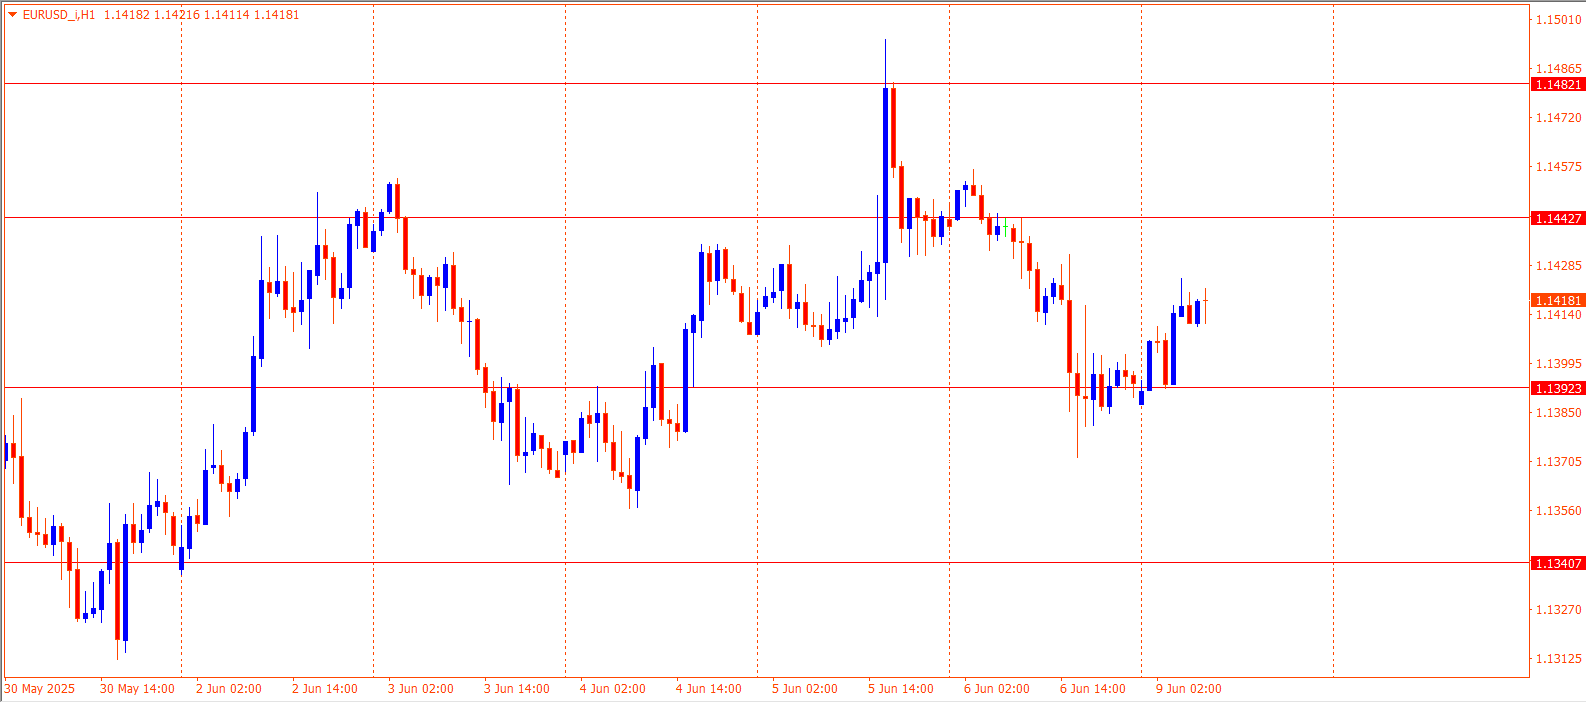Click the "3 Jun 02:00" time axis label
Viewport: 1586px width, 703px height.
click(420, 689)
